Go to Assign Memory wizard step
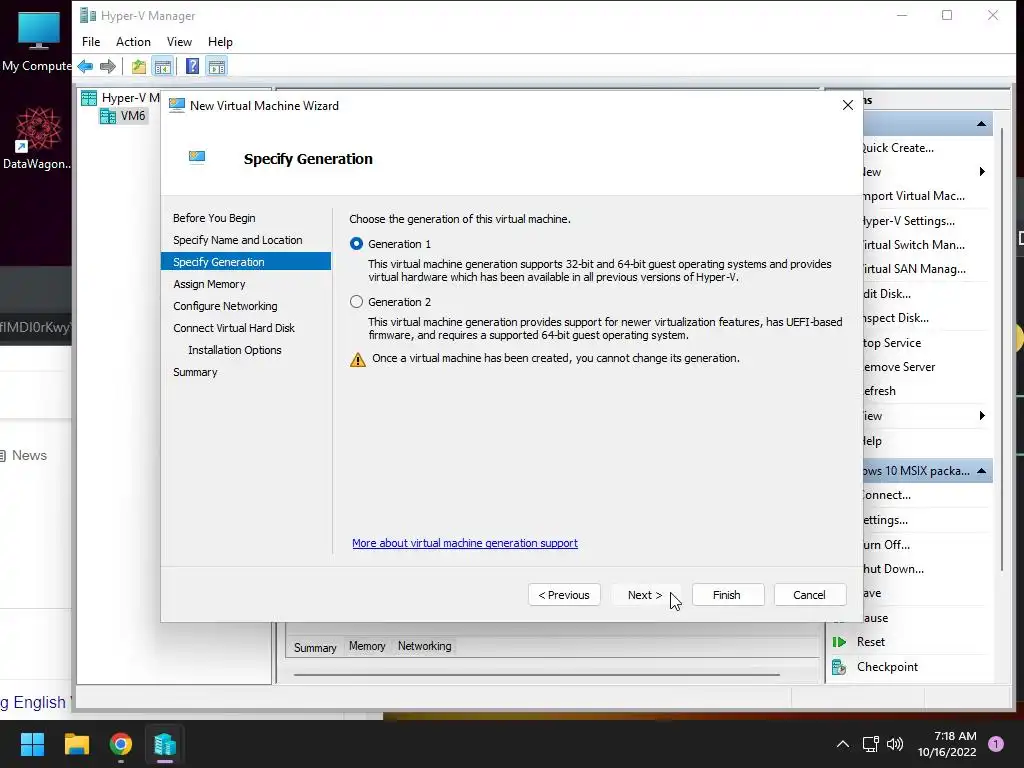Image resolution: width=1024 pixels, height=768 pixels. coord(209,284)
